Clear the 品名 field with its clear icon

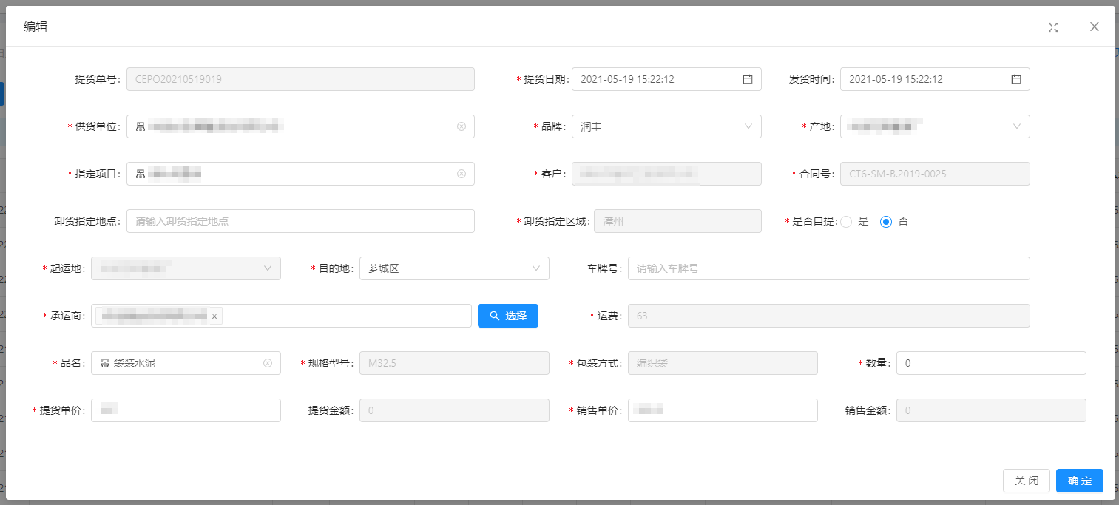click(x=268, y=363)
